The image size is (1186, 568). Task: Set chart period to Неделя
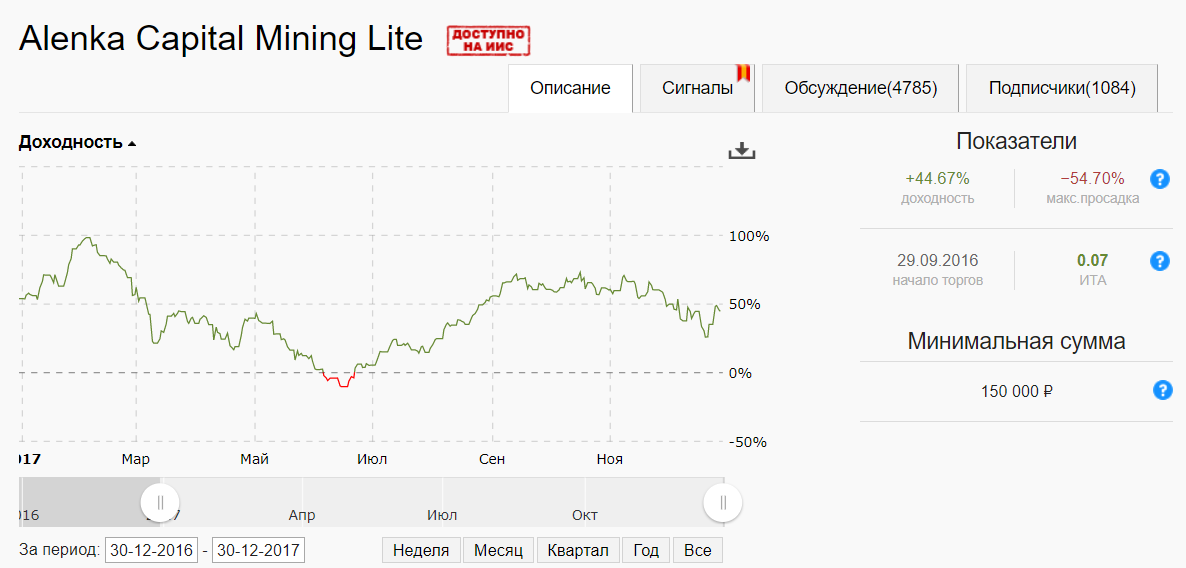[x=421, y=550]
